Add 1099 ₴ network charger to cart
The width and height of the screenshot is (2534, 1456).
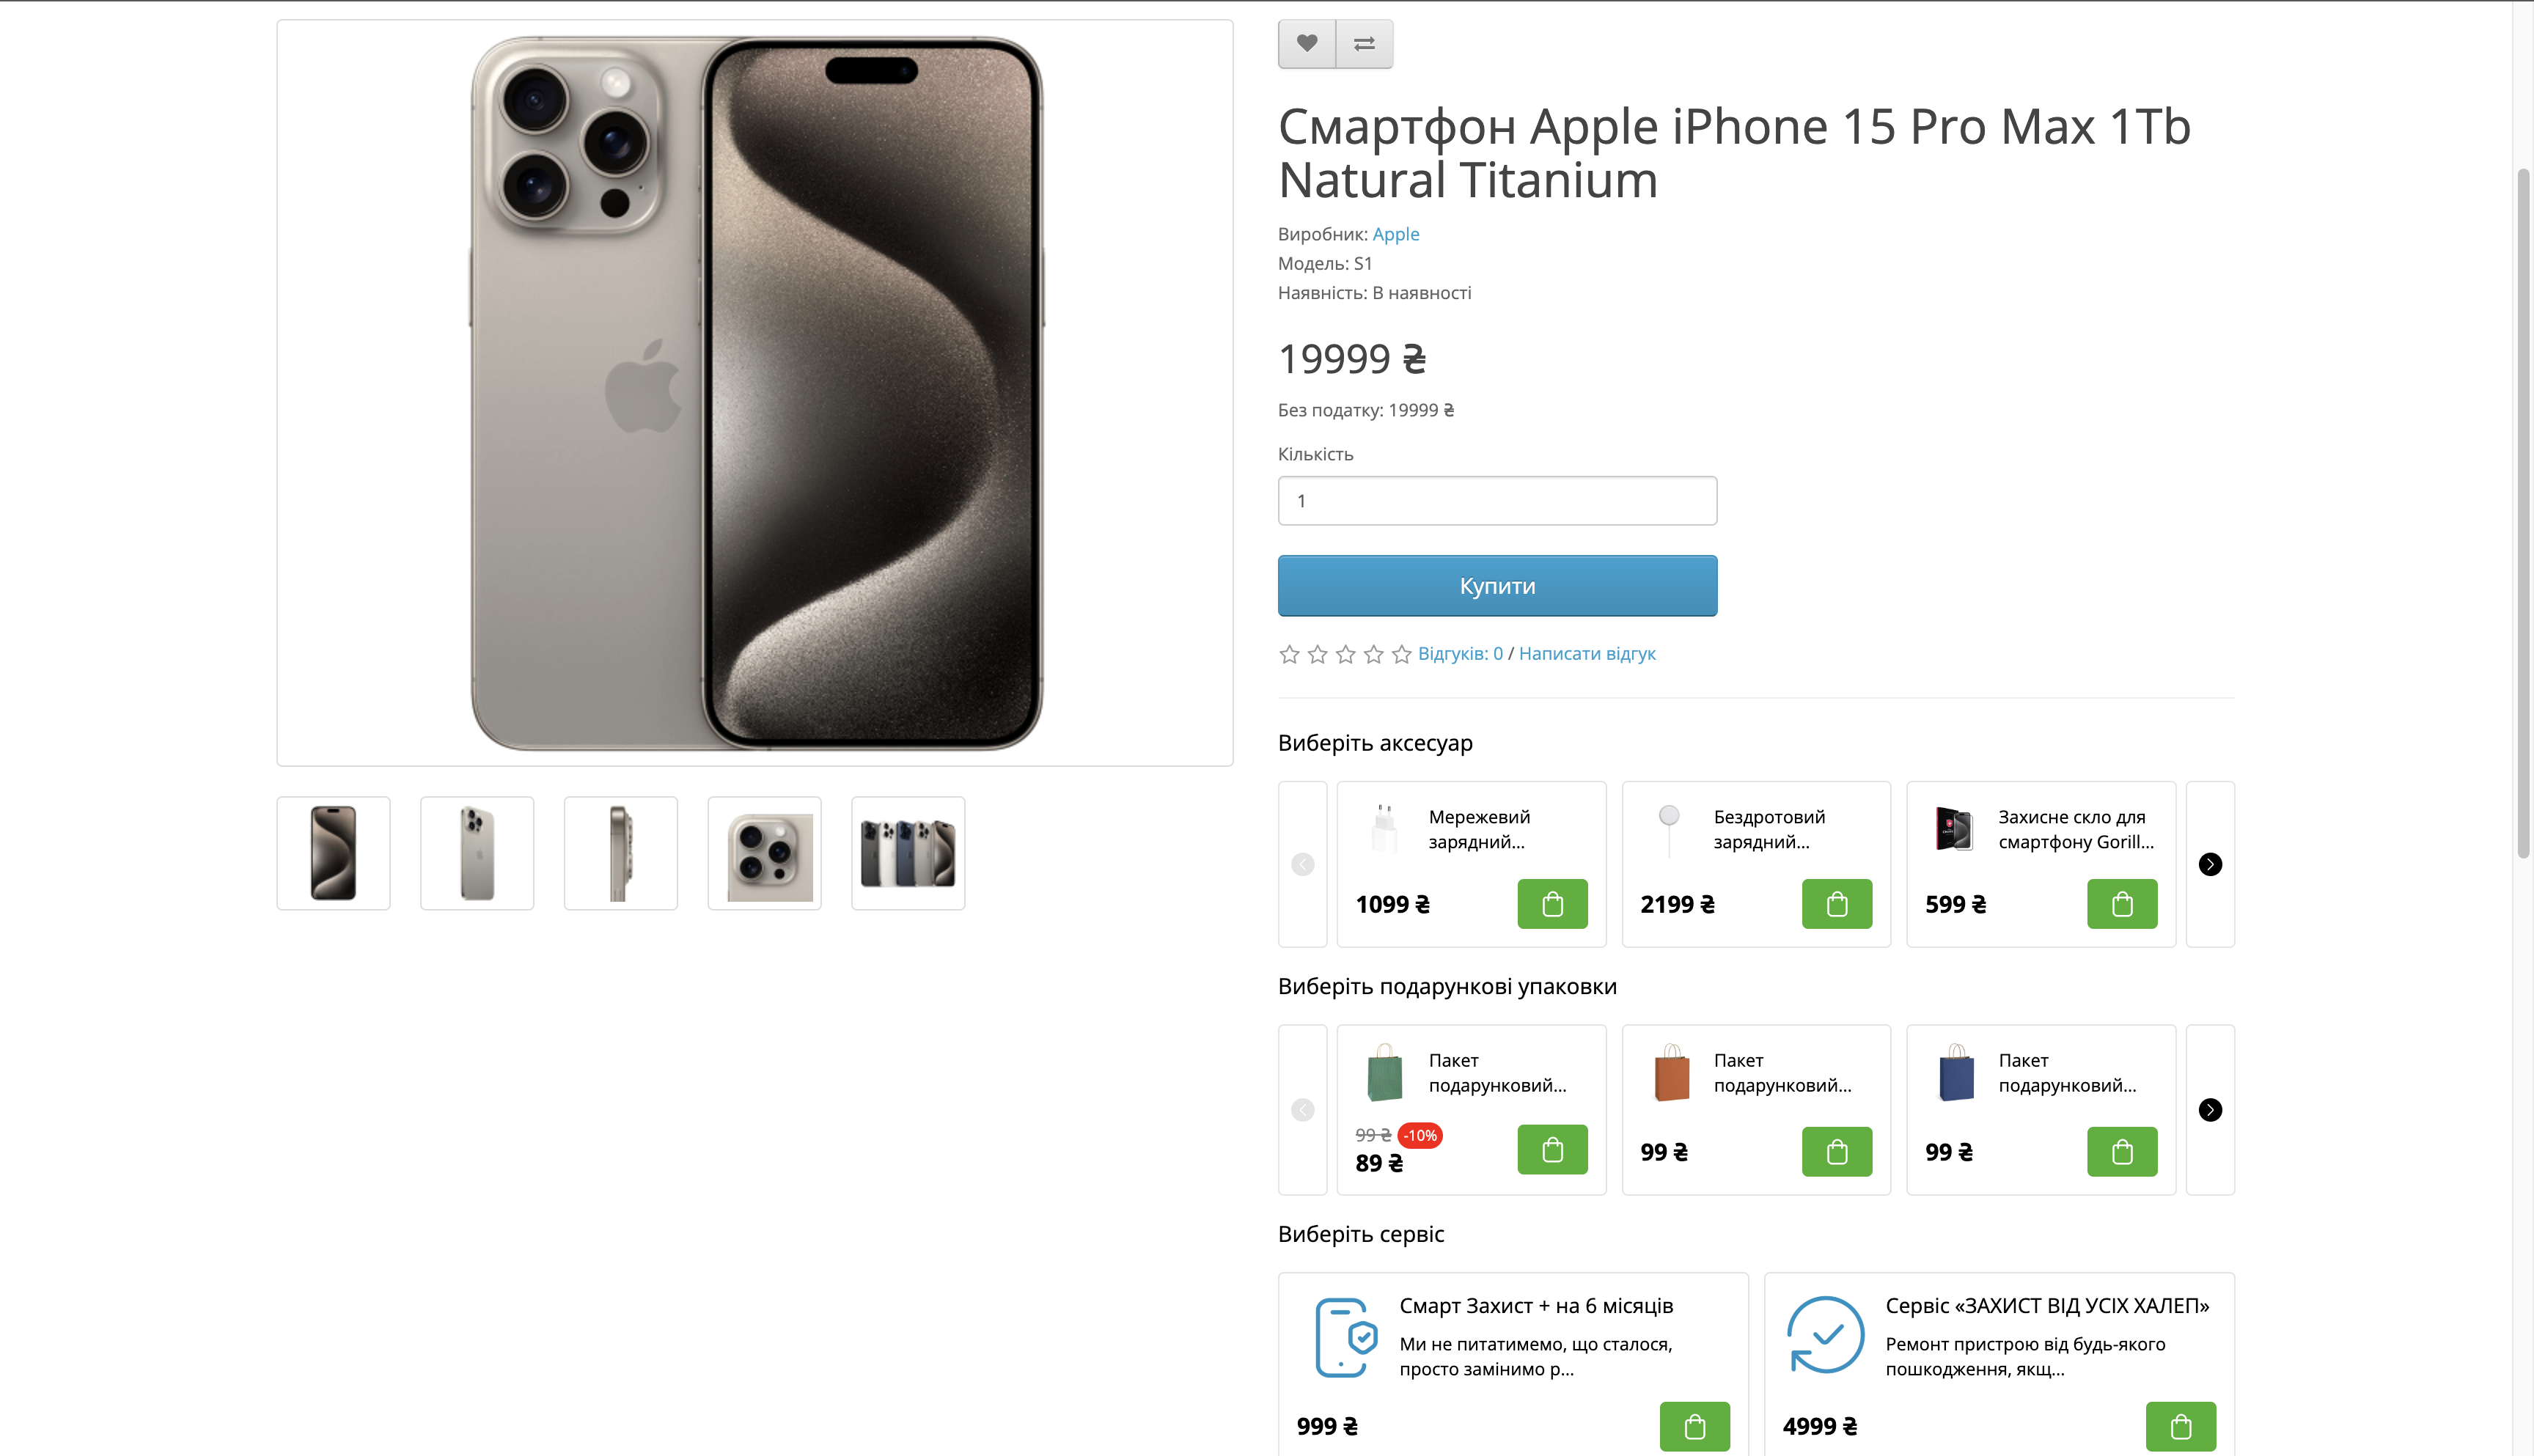coord(1552,904)
